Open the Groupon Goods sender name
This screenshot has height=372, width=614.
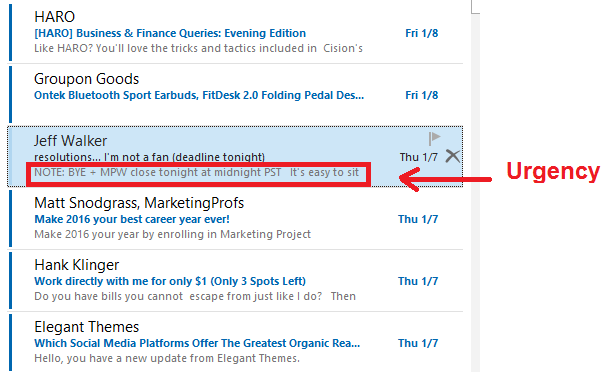87,79
